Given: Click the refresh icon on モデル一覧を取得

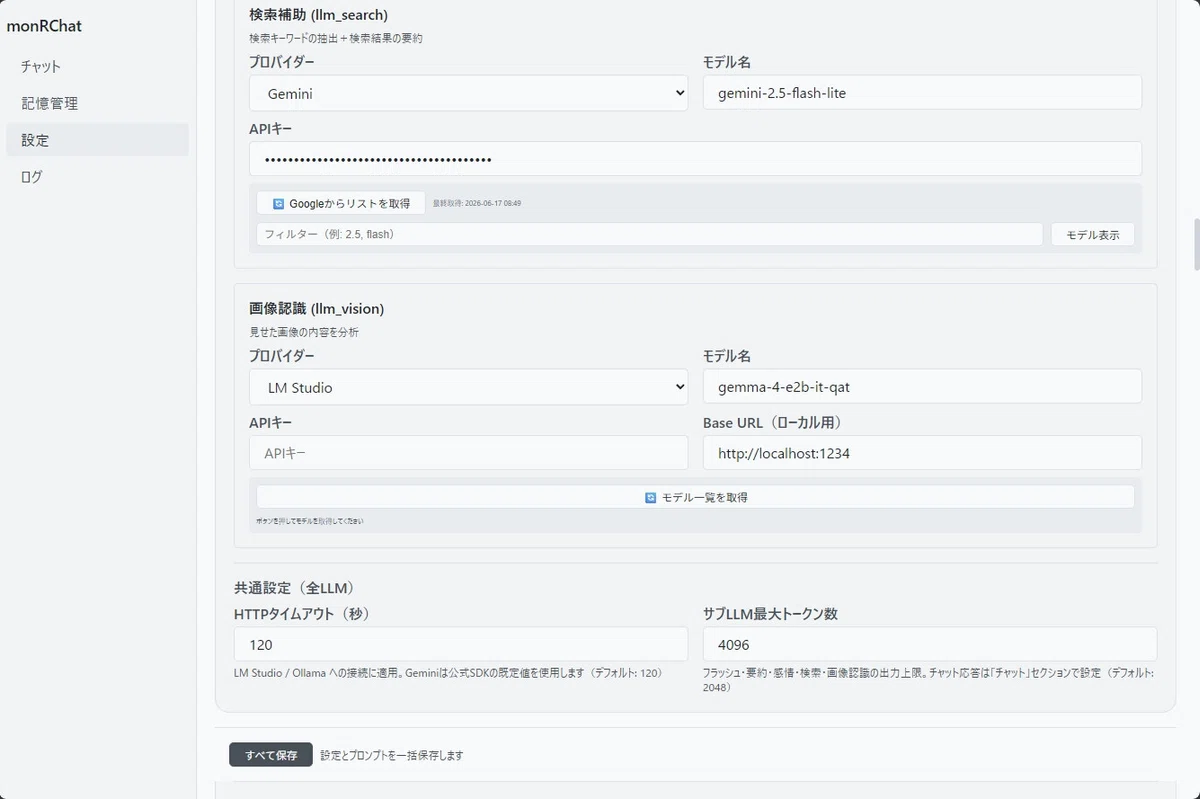Looking at the screenshot, I should 651,497.
